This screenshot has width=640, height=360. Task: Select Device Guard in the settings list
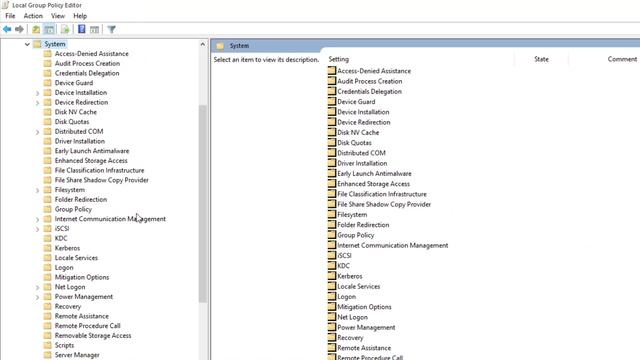coord(356,102)
